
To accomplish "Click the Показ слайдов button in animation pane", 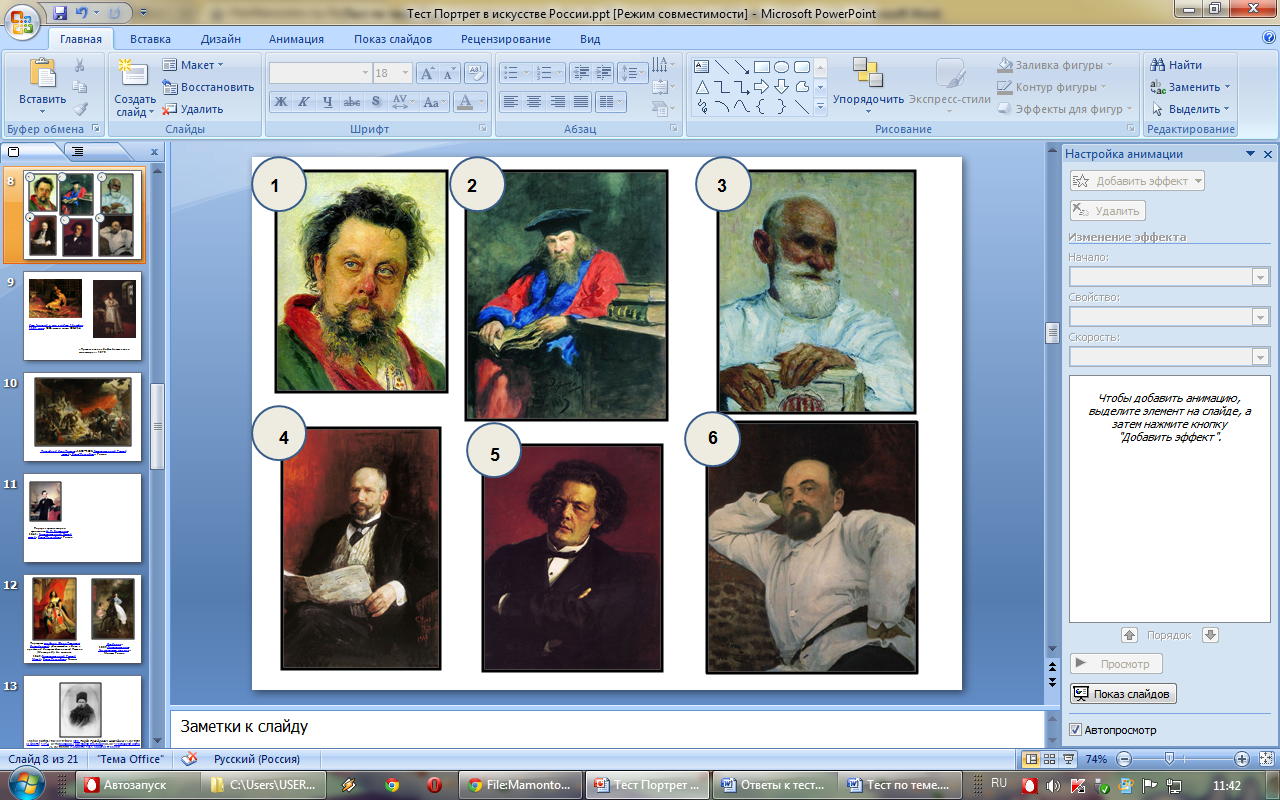I will pyautogui.click(x=1123, y=694).
